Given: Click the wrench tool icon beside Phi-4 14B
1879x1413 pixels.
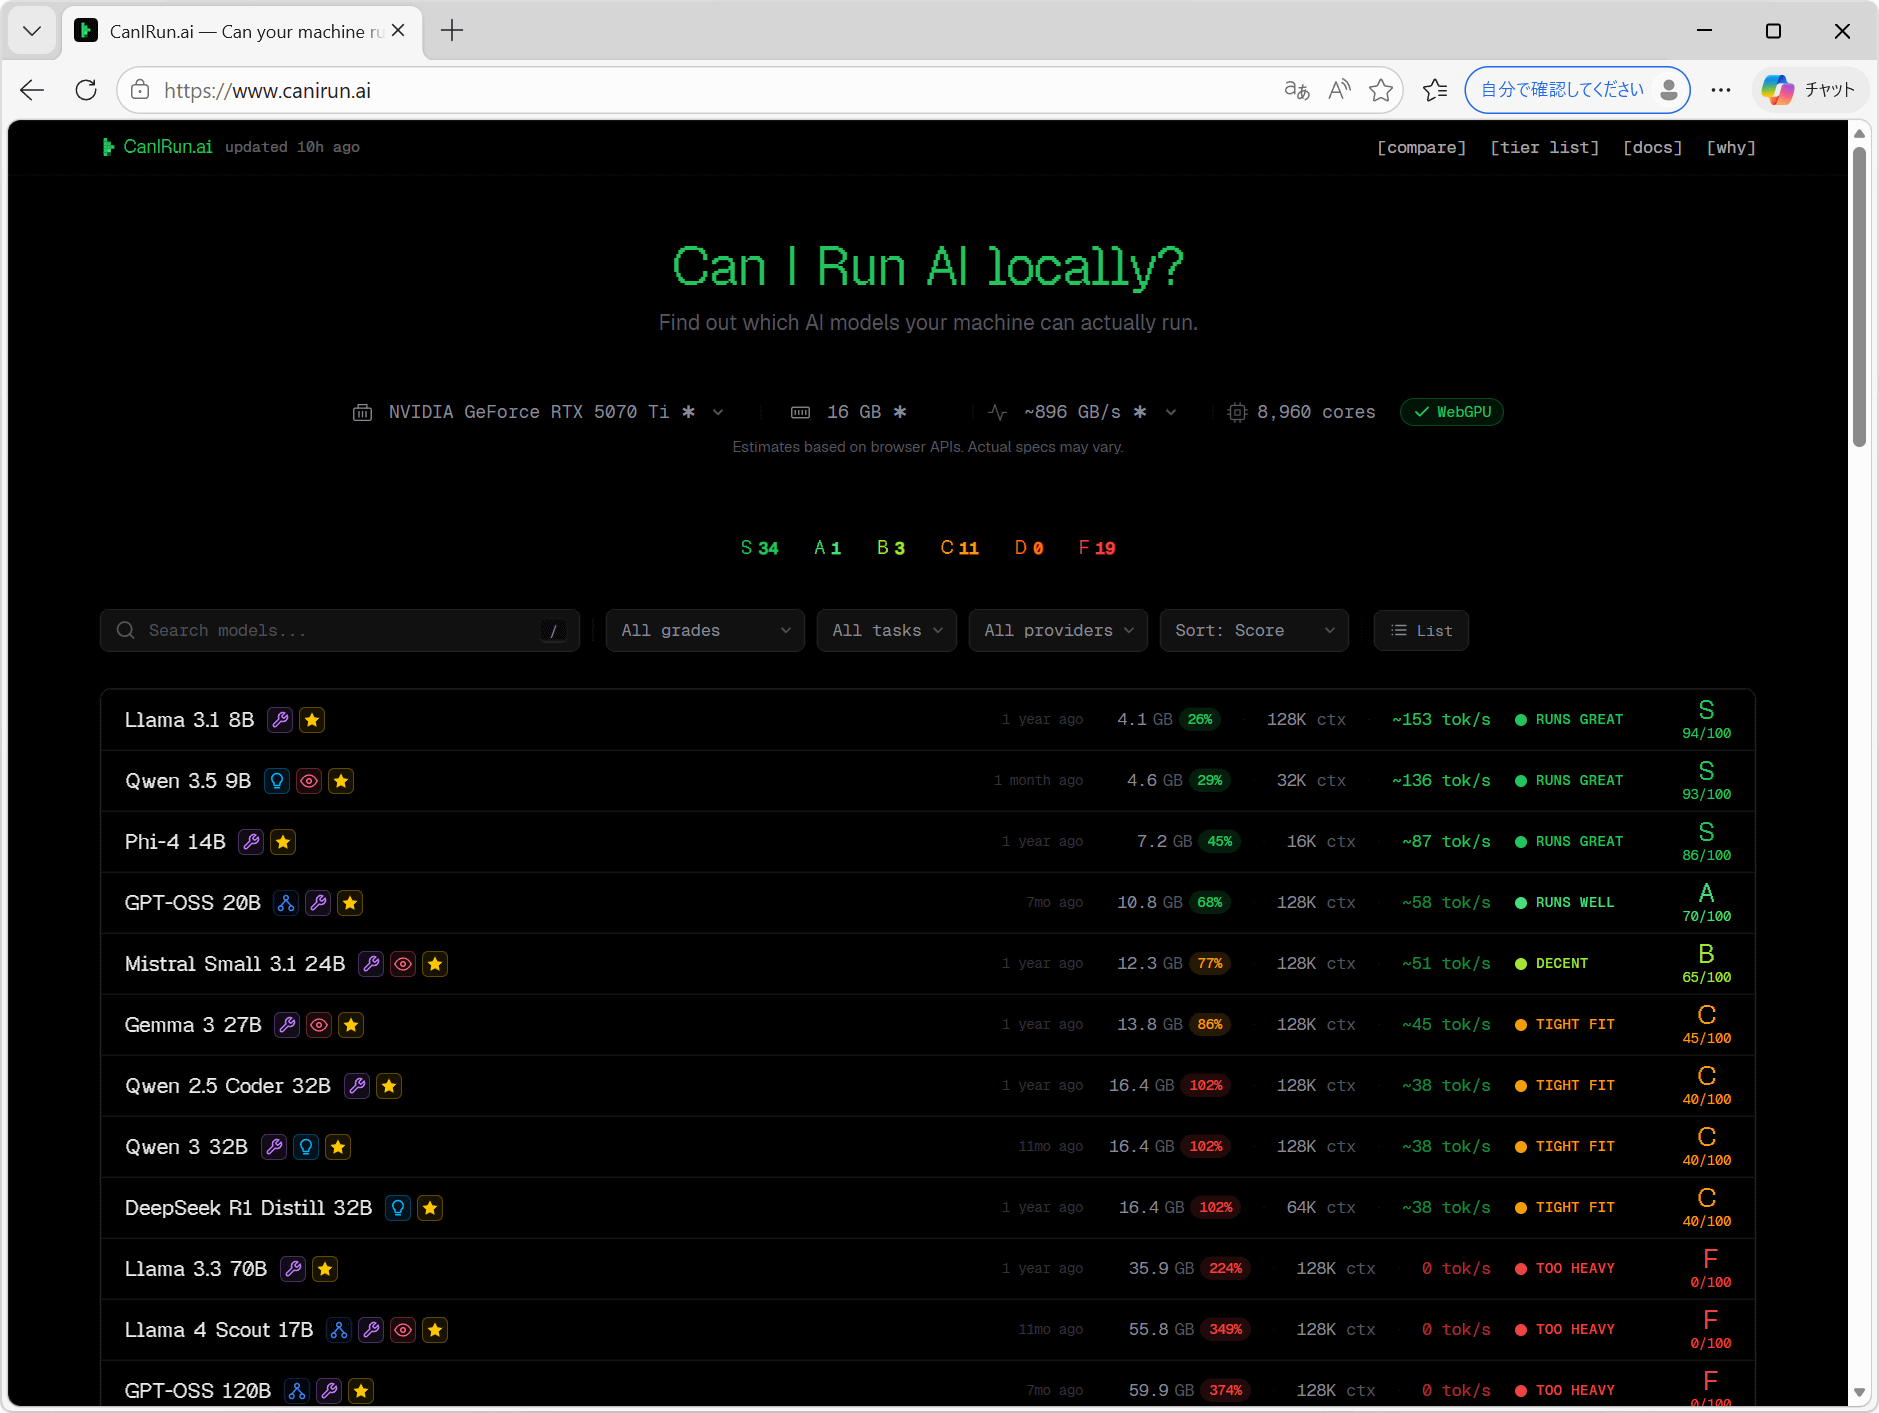Looking at the screenshot, I should pyautogui.click(x=251, y=842).
